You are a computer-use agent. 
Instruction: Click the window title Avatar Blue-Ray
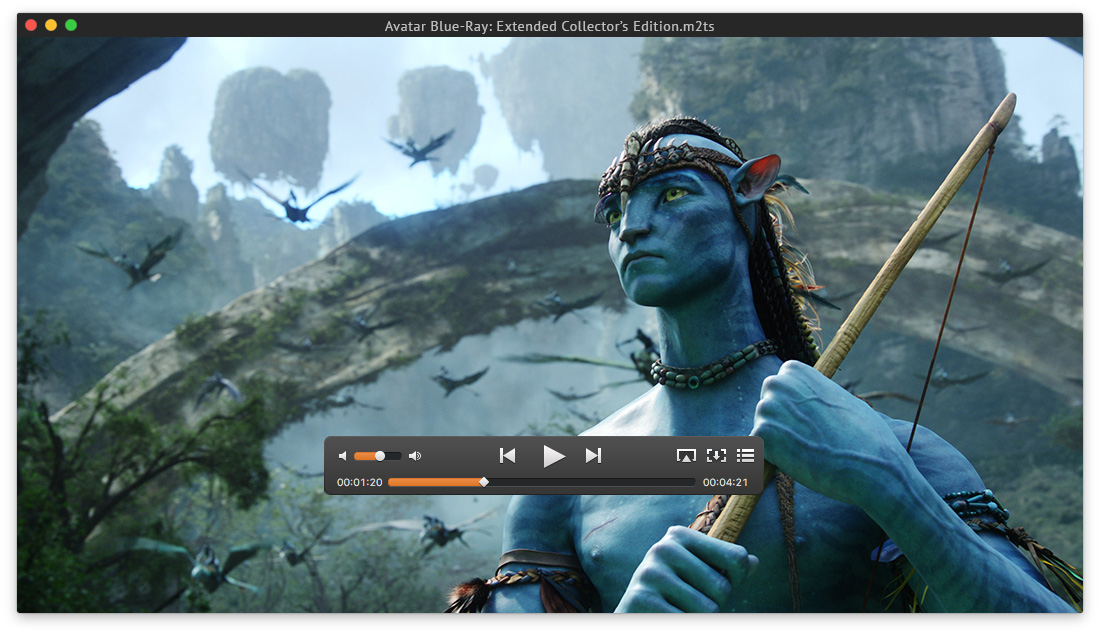(x=549, y=27)
